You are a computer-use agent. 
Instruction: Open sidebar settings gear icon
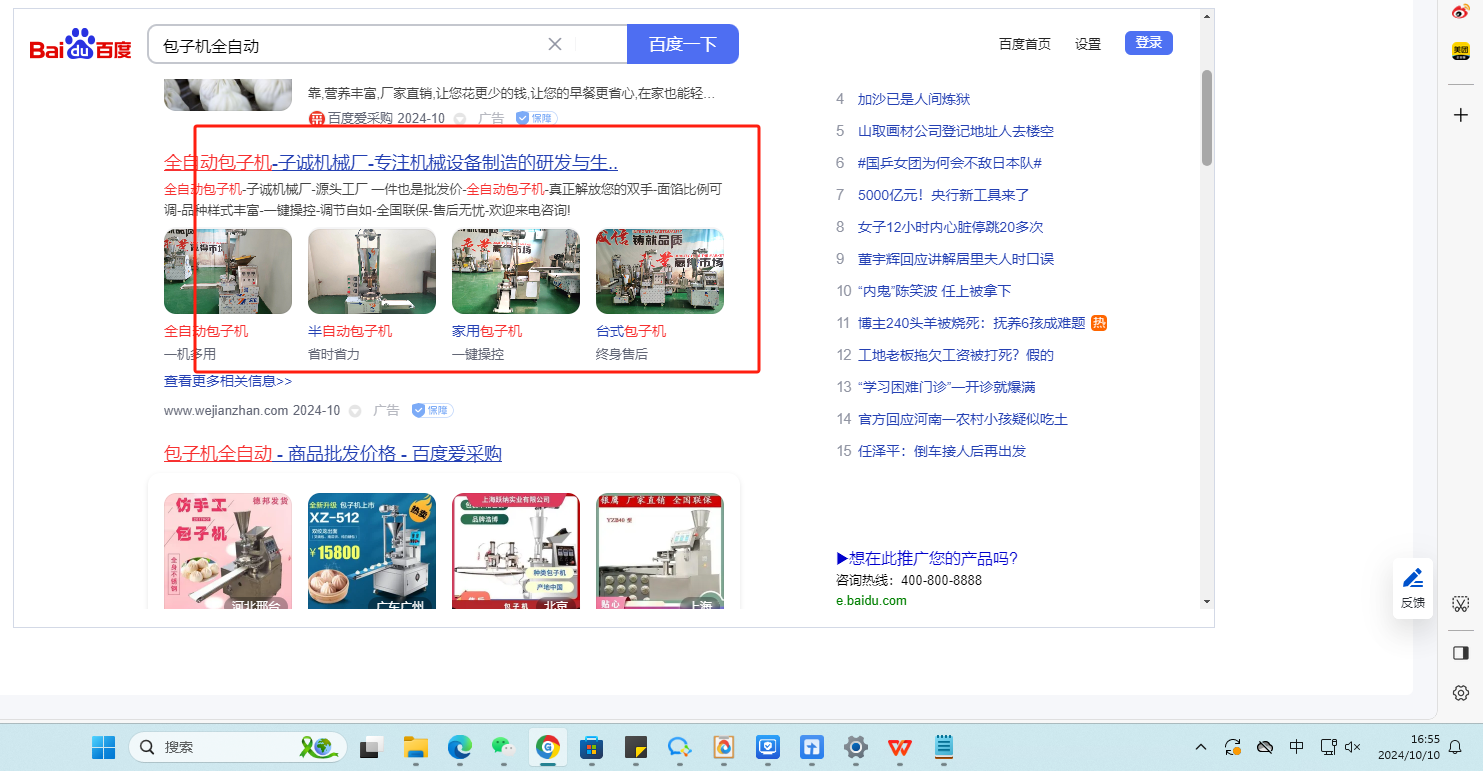coord(1461,693)
